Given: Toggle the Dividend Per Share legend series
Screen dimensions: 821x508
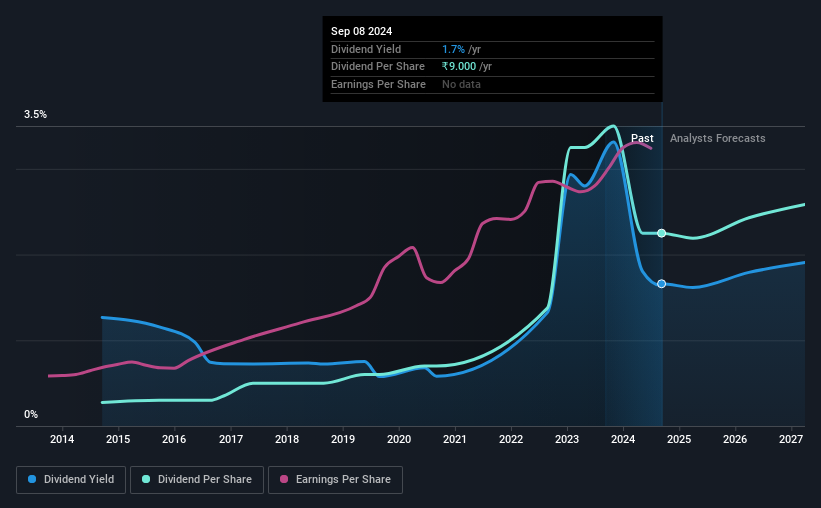Looking at the screenshot, I should pos(197,480).
